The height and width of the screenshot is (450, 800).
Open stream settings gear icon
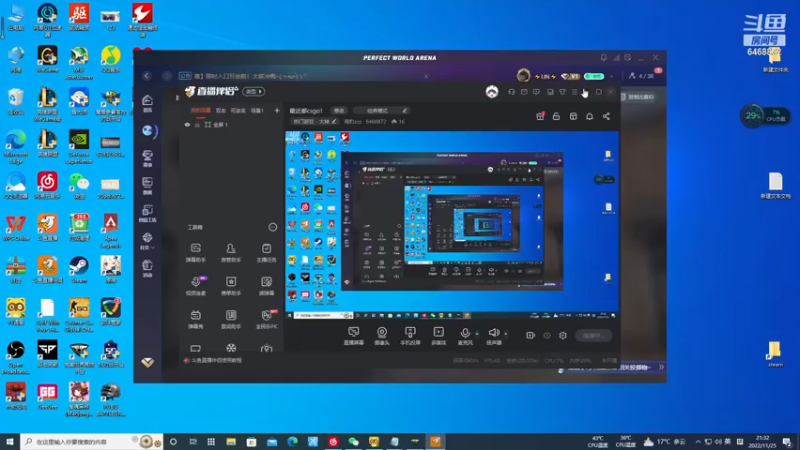563,335
